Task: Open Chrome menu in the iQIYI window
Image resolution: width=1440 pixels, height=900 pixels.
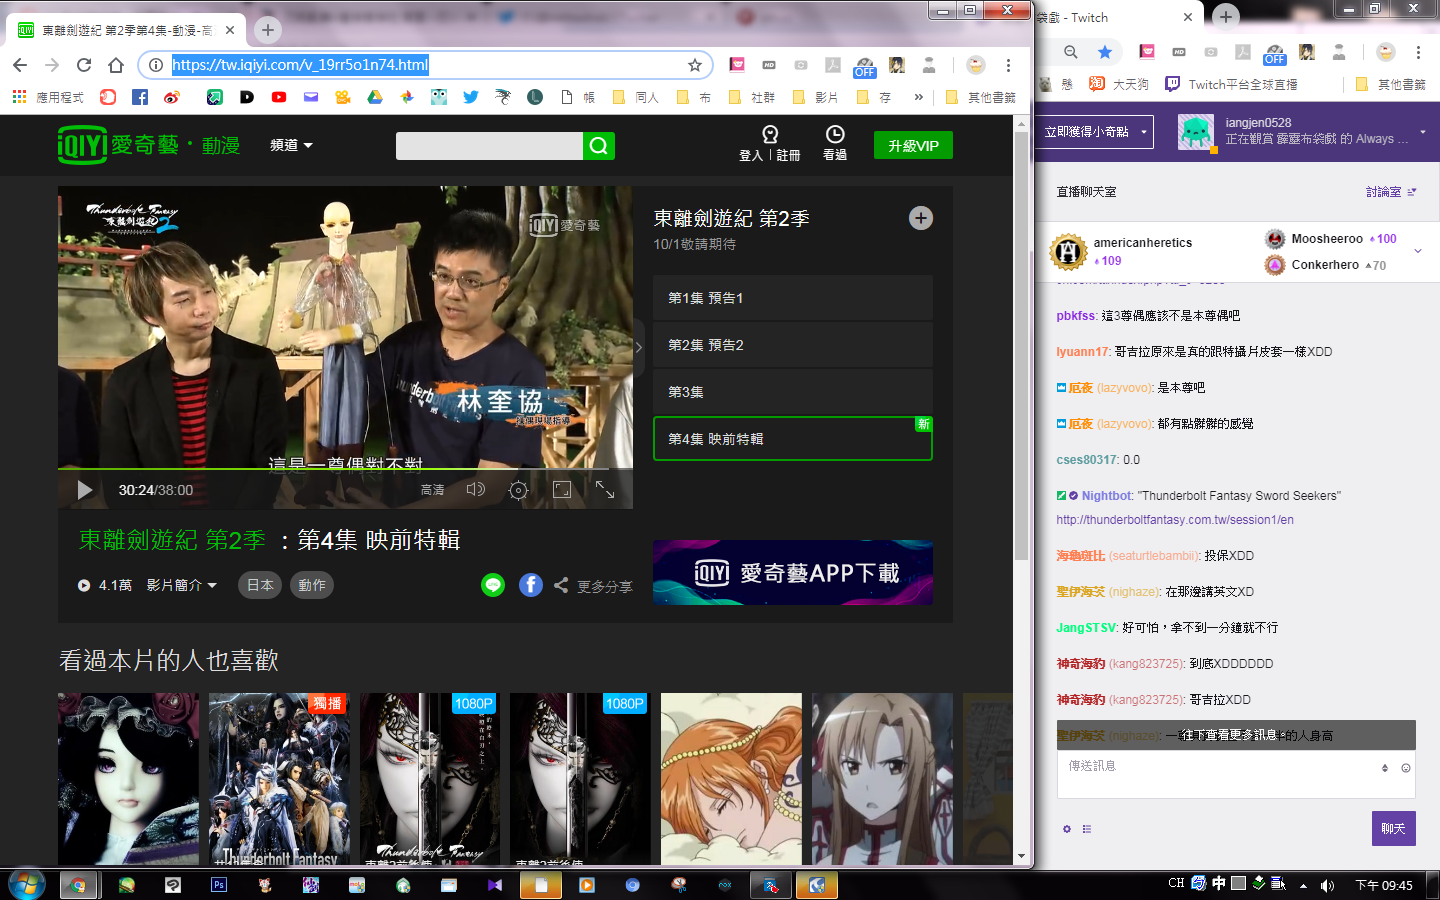Action: pos(1008,65)
